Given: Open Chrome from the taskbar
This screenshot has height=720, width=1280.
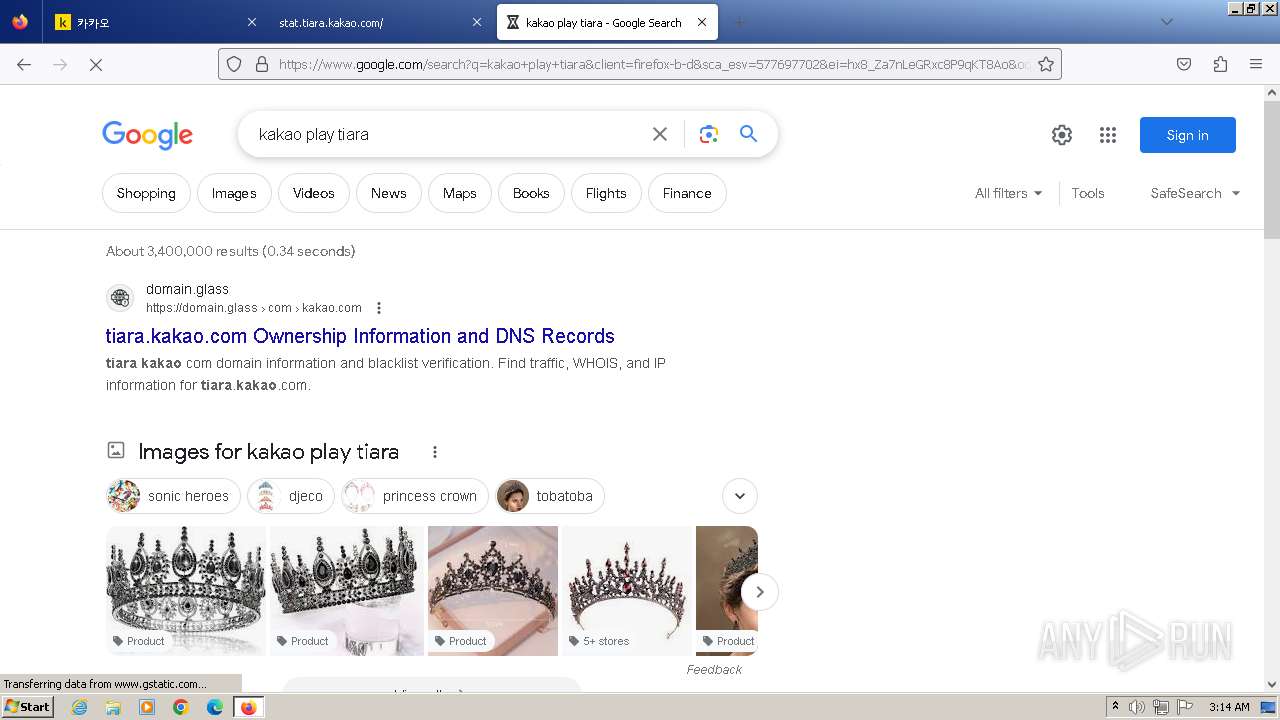Looking at the screenshot, I should (x=181, y=707).
